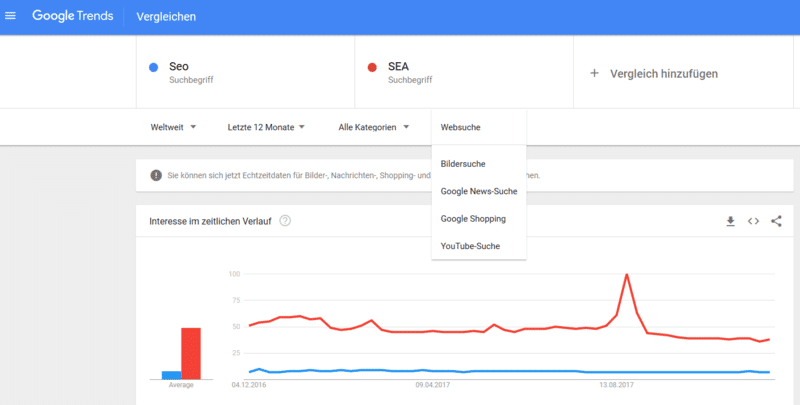Screen dimensions: 800x405
Task: Click the red line peak at 100
Action: coord(627,275)
